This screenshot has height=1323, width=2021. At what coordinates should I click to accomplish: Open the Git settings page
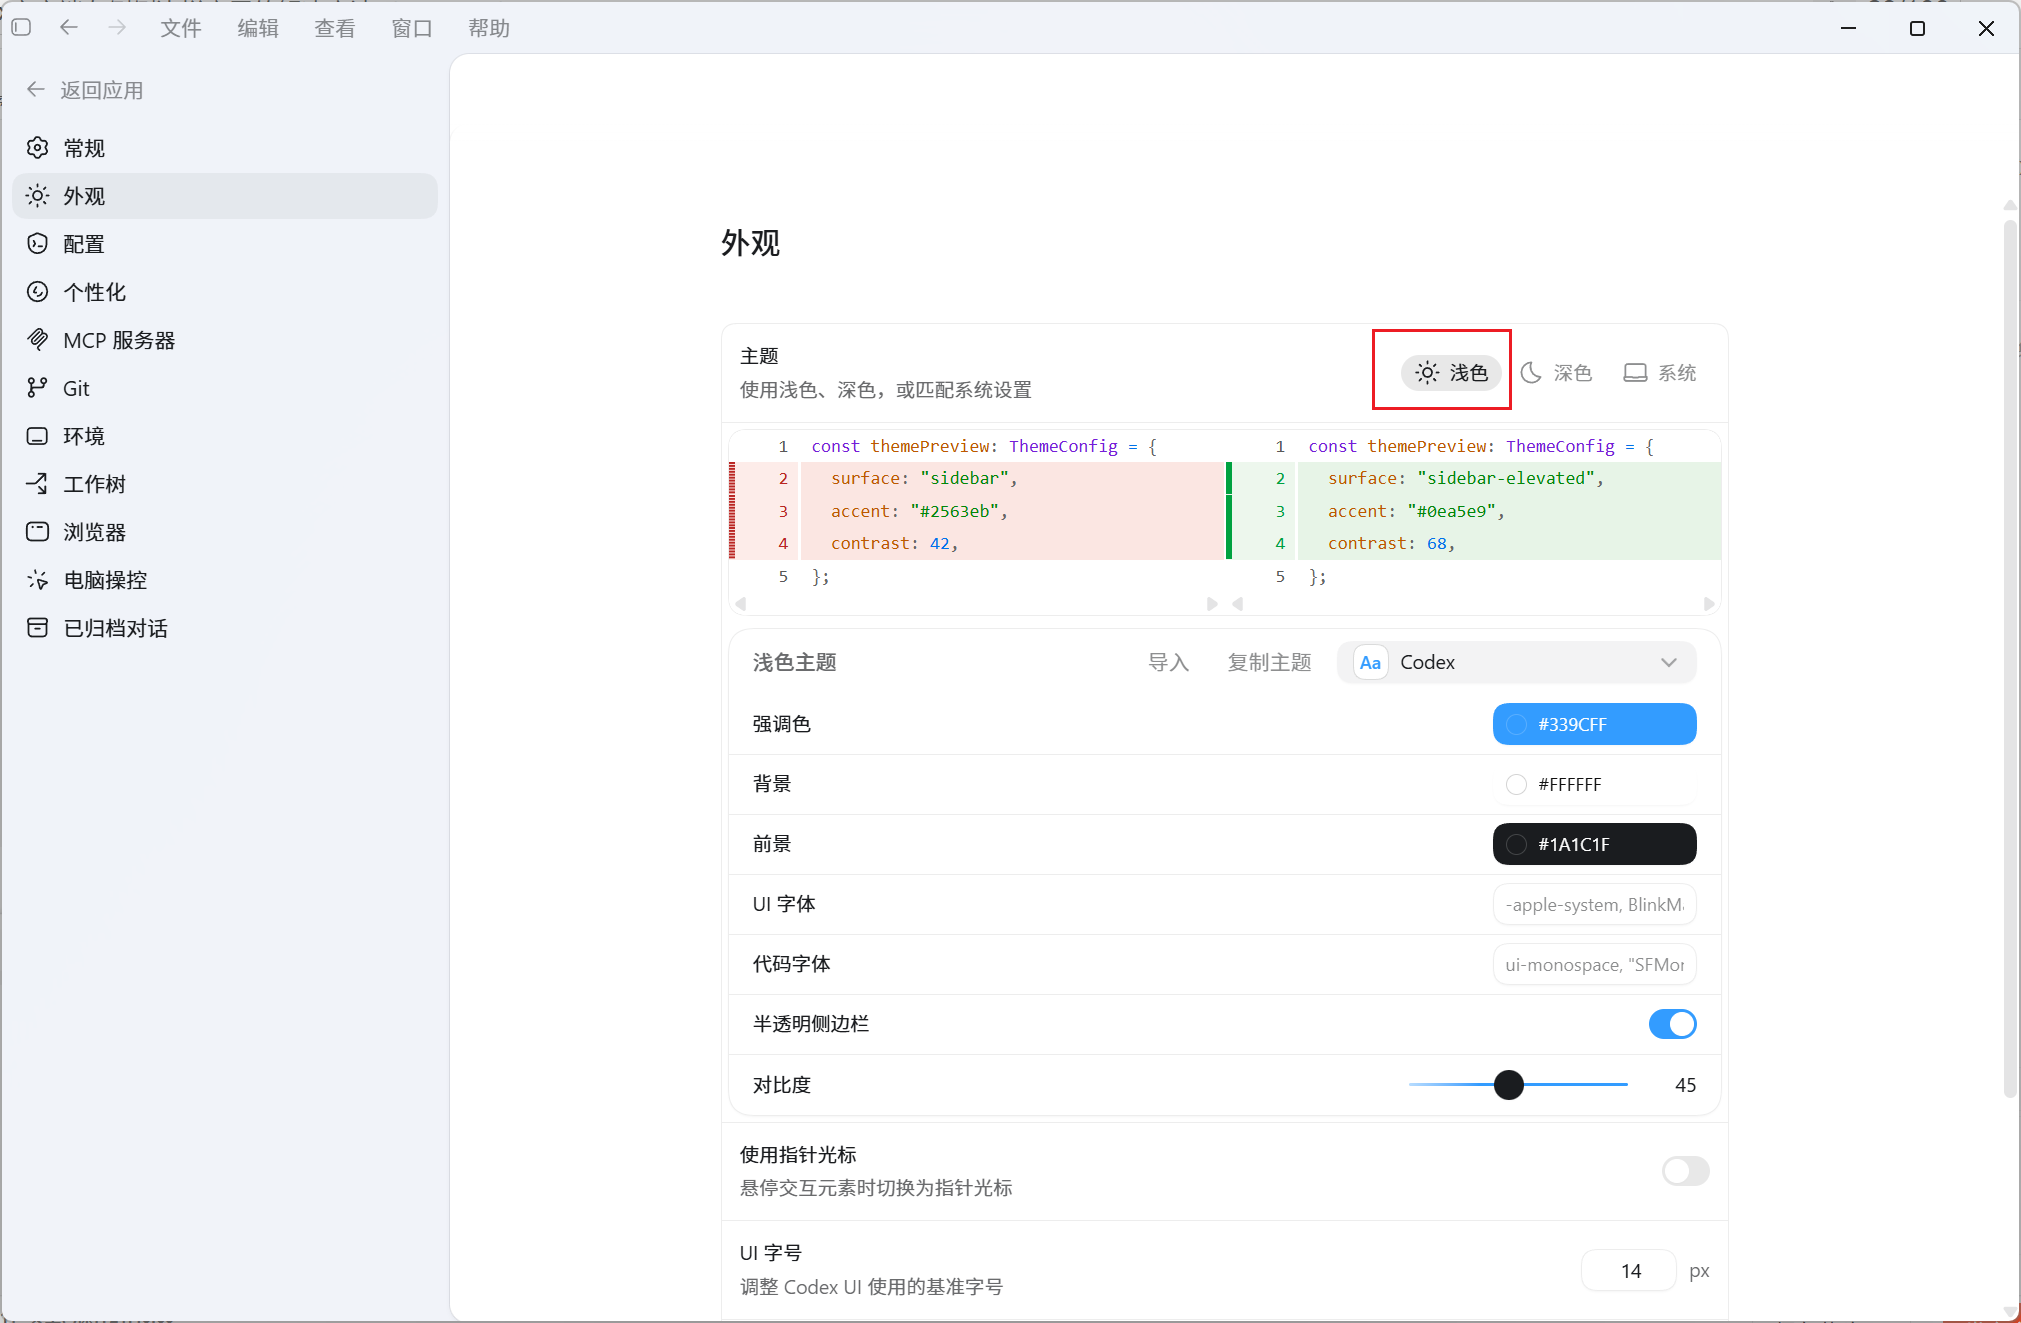point(225,388)
